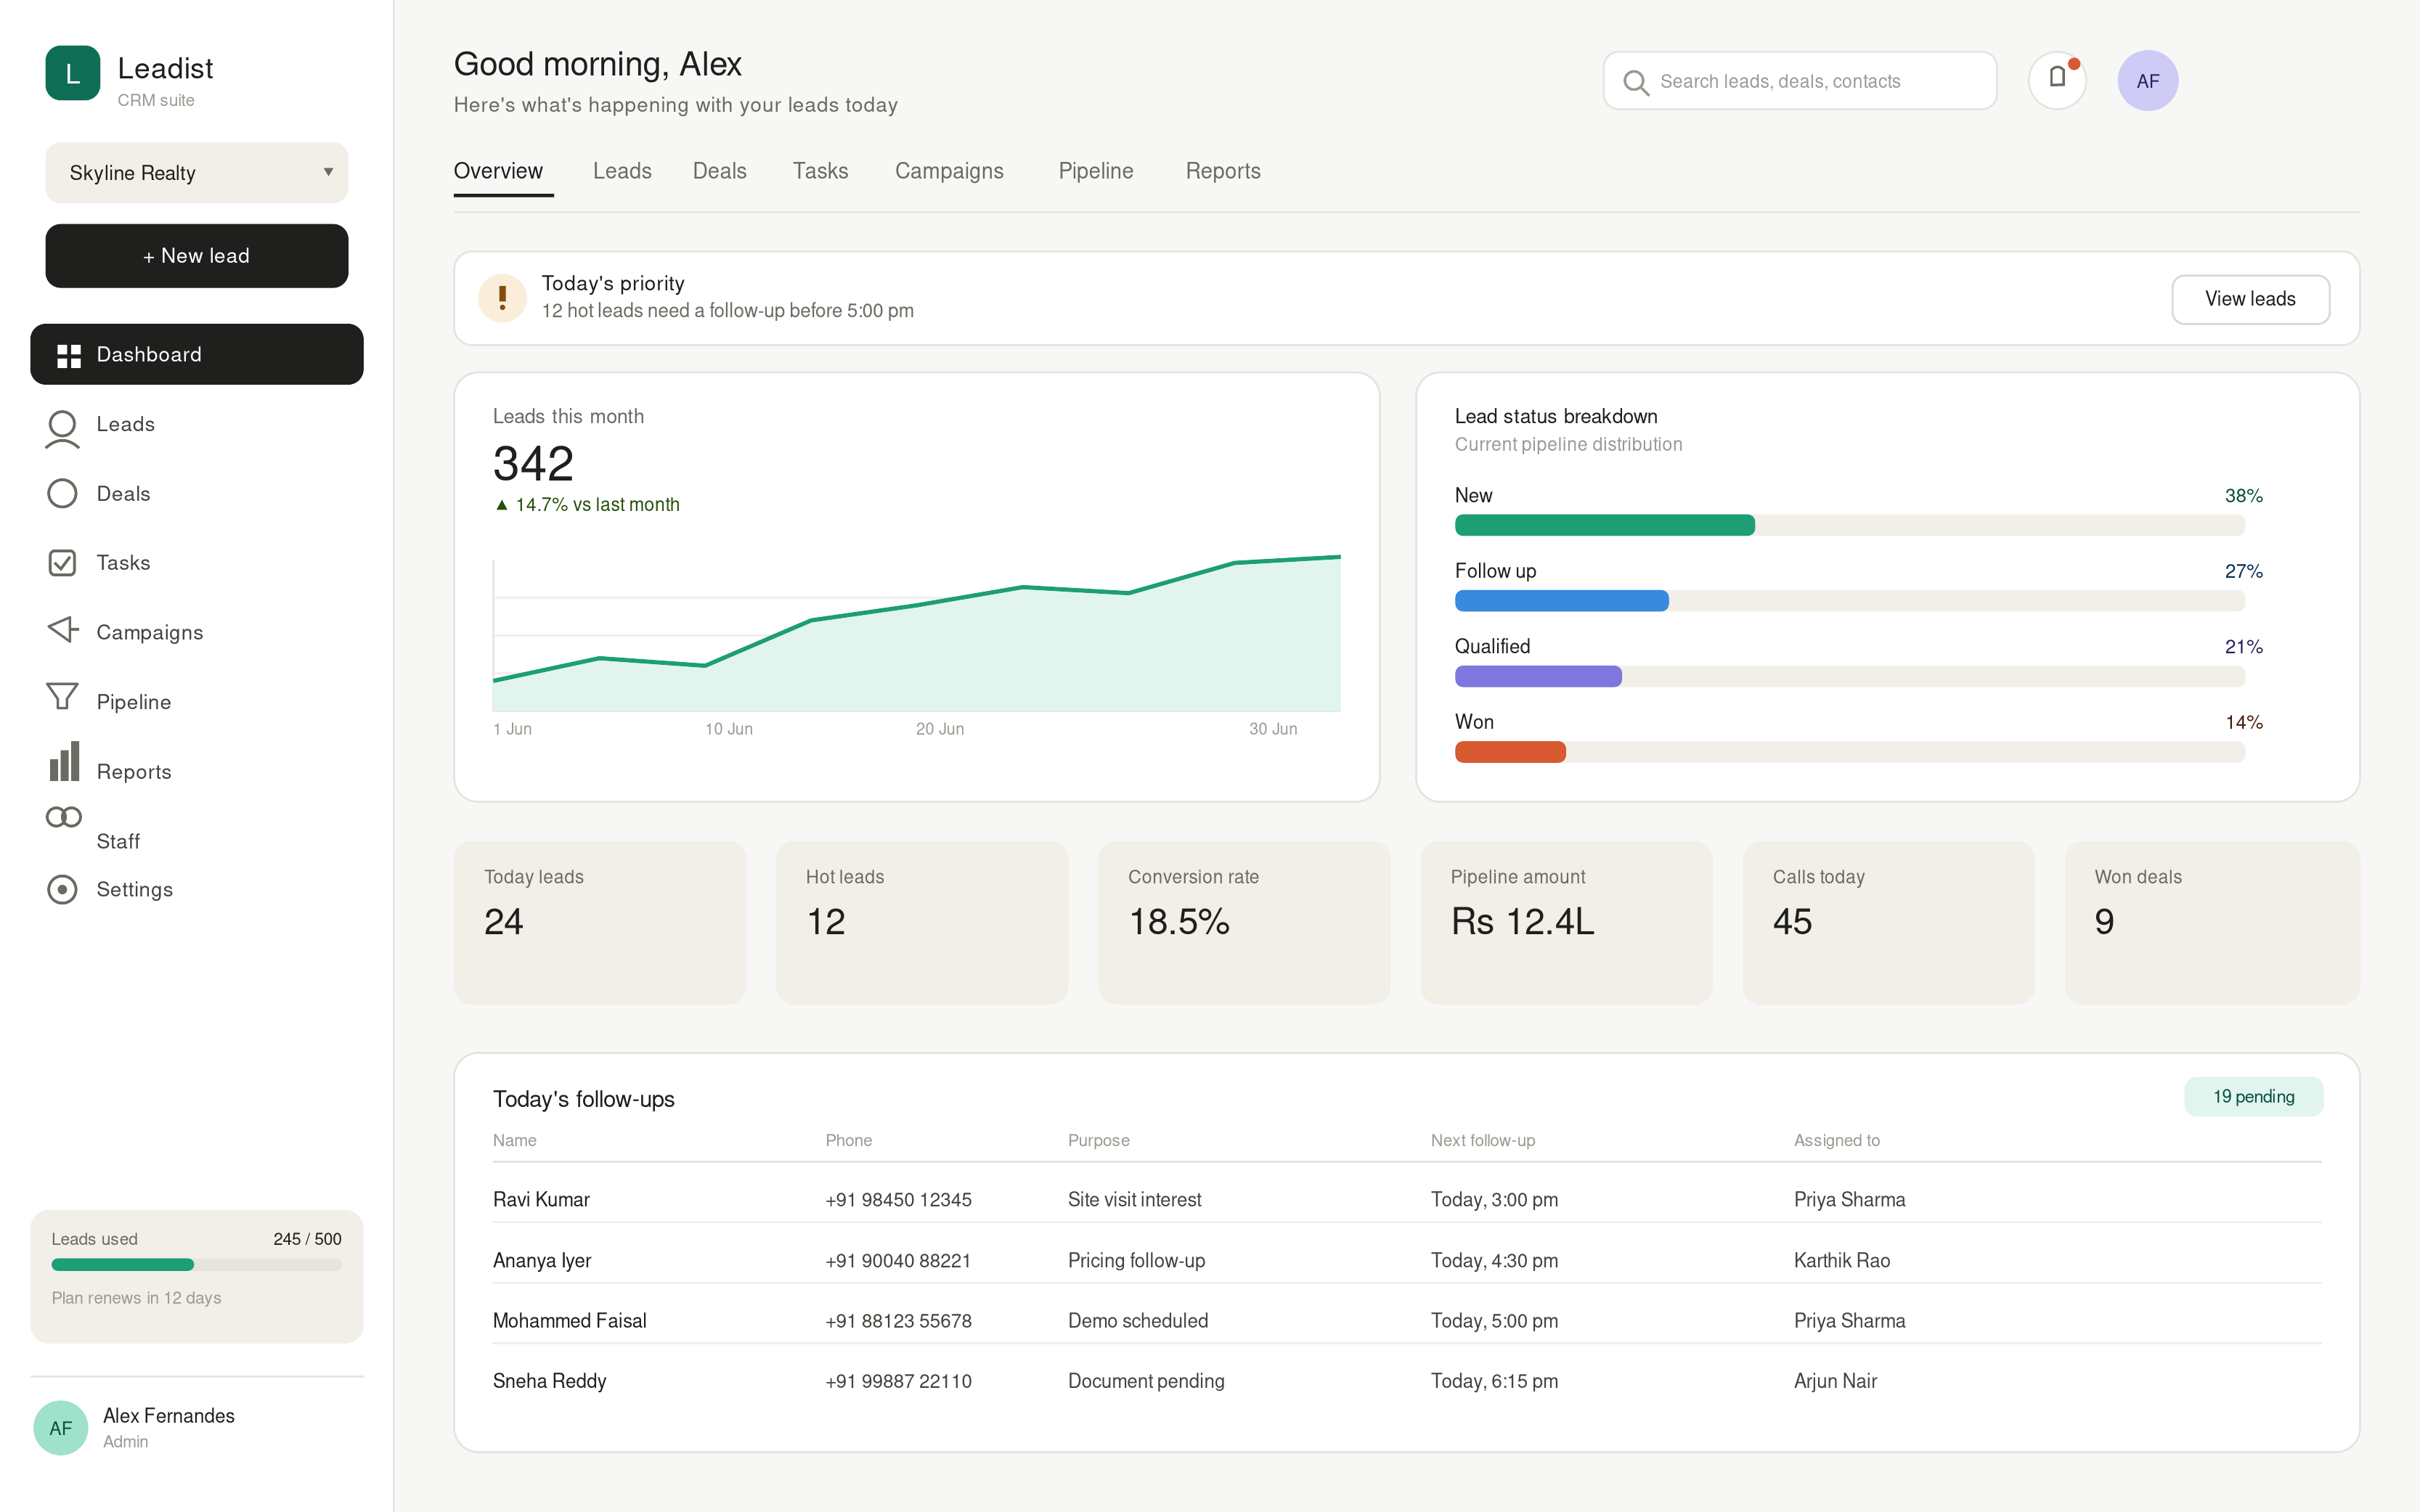
Task: Click the Conversion rate stat card
Action: point(1244,922)
